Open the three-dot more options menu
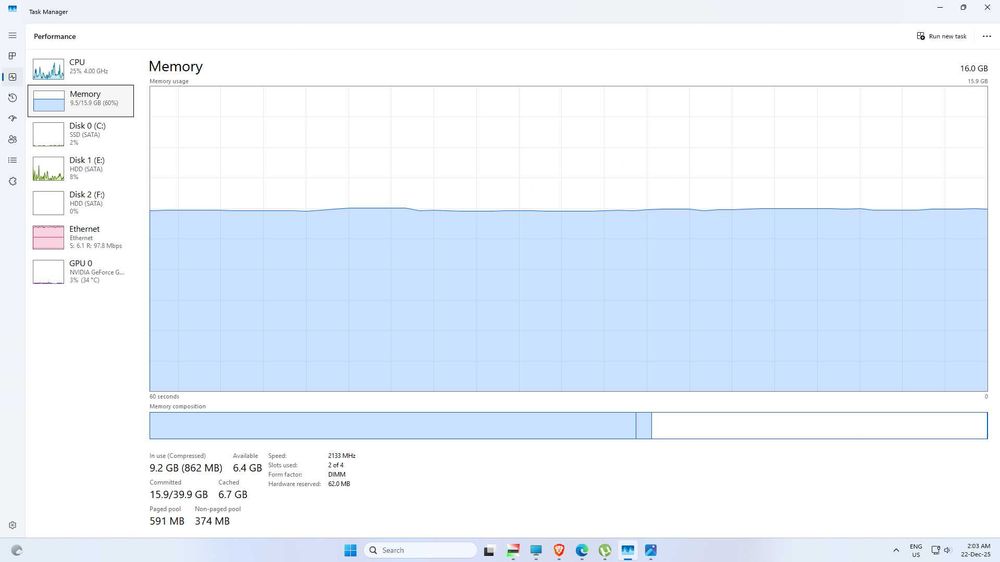The width and height of the screenshot is (1000, 562). click(x=987, y=36)
